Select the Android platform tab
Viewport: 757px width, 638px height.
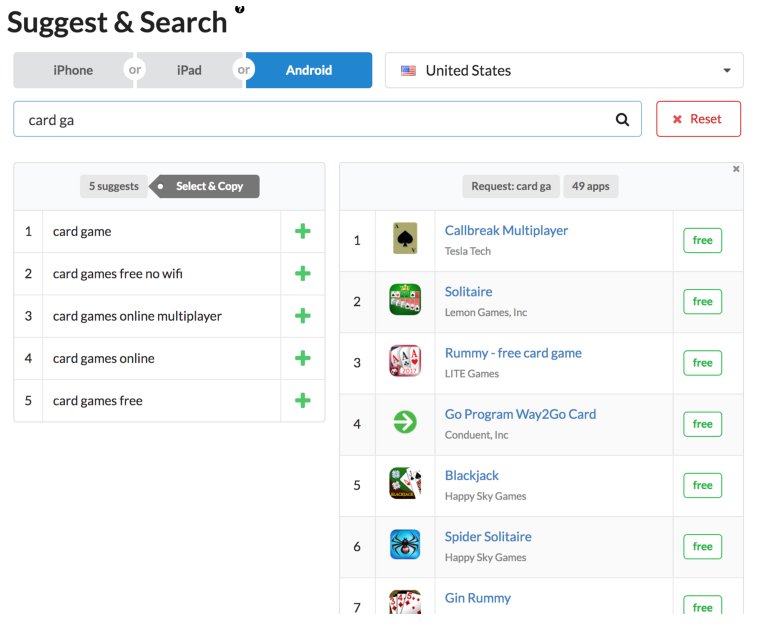309,70
